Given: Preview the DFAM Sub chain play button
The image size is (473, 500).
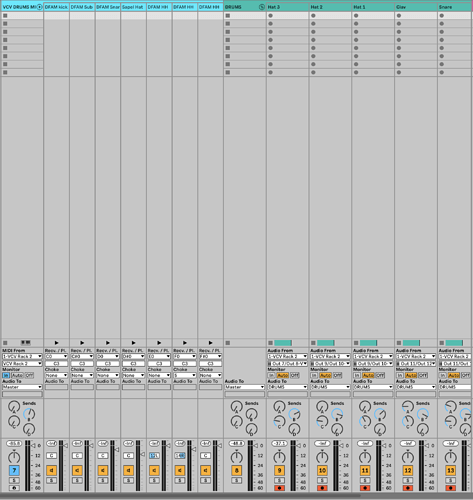Looking at the screenshot, I should click(82, 343).
